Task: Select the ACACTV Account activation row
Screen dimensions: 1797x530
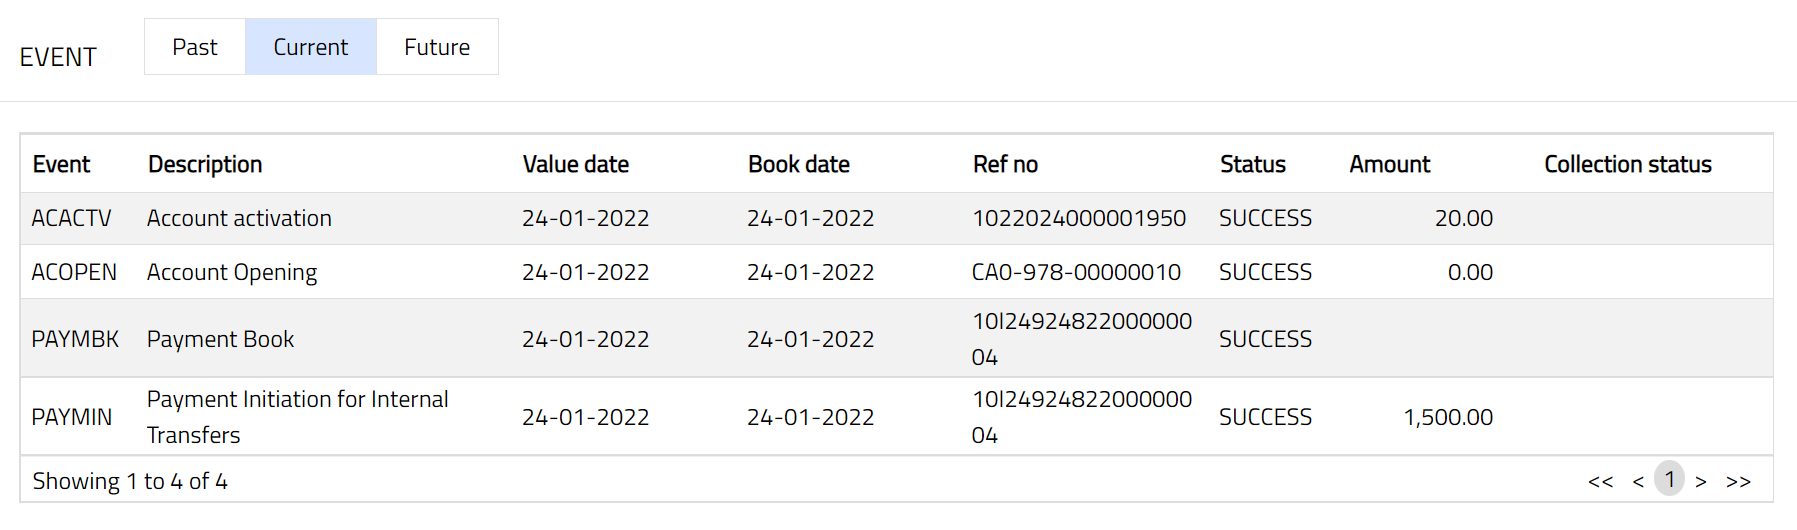Action: click(x=239, y=218)
